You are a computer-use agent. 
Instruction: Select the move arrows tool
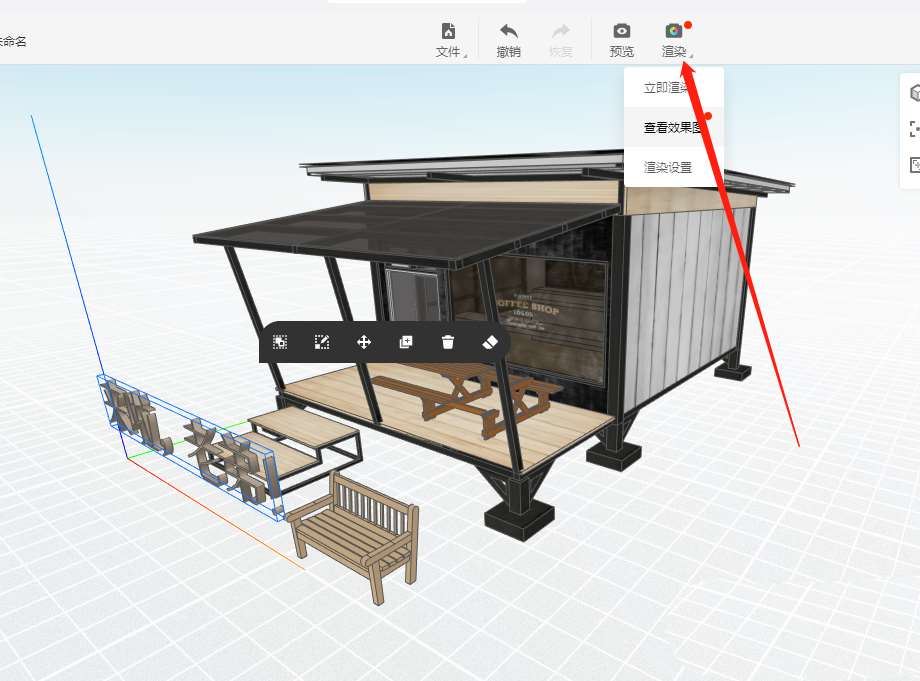[364, 342]
